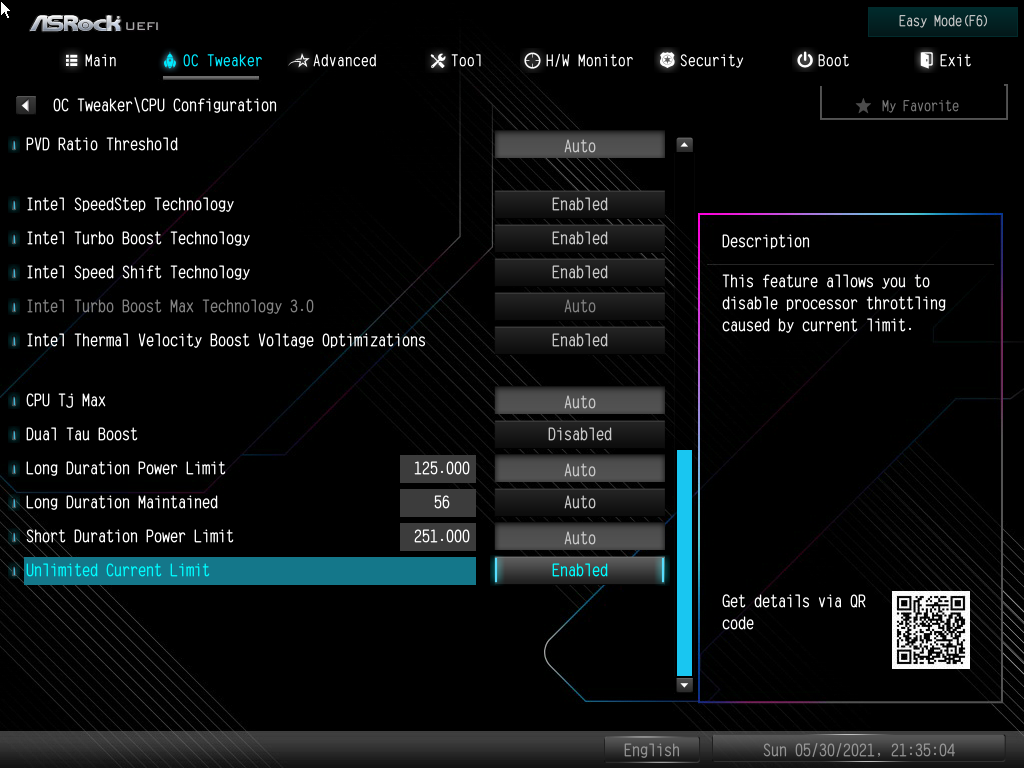Image resolution: width=1024 pixels, height=768 pixels.
Task: Toggle Intel SpeedStep Technology Enabled value
Action: pyautogui.click(x=579, y=204)
